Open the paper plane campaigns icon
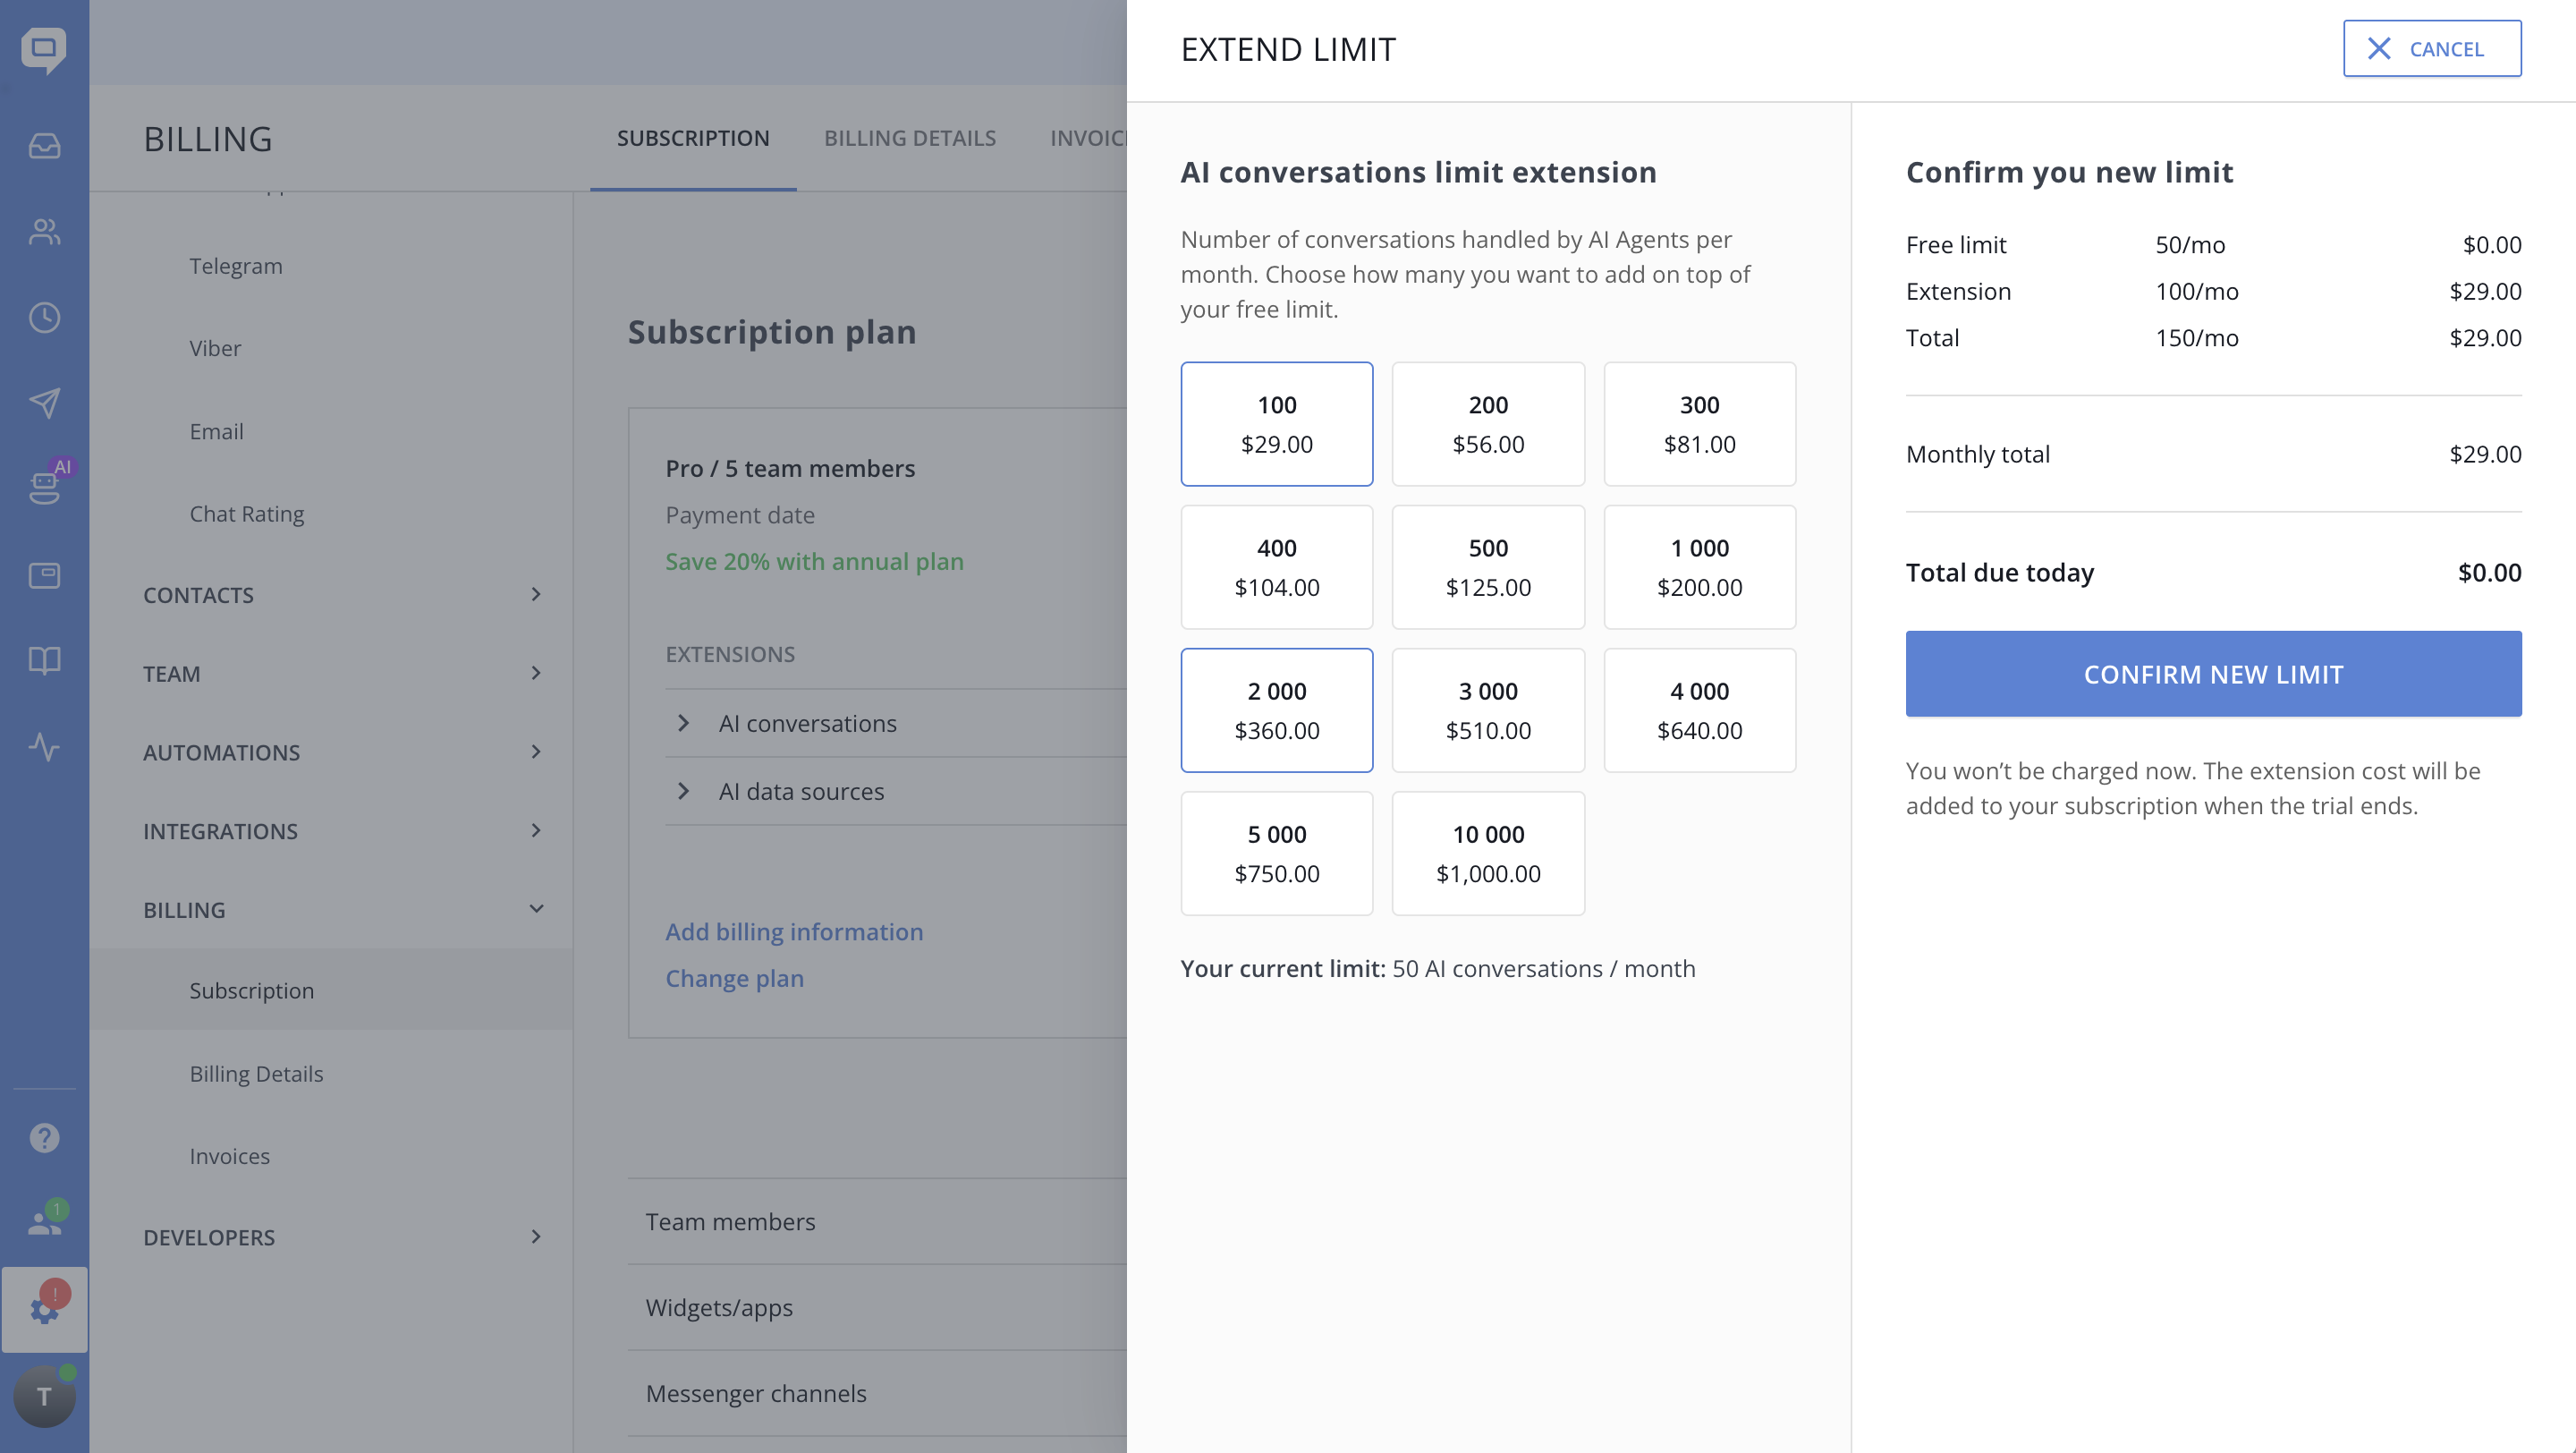 coord(44,403)
